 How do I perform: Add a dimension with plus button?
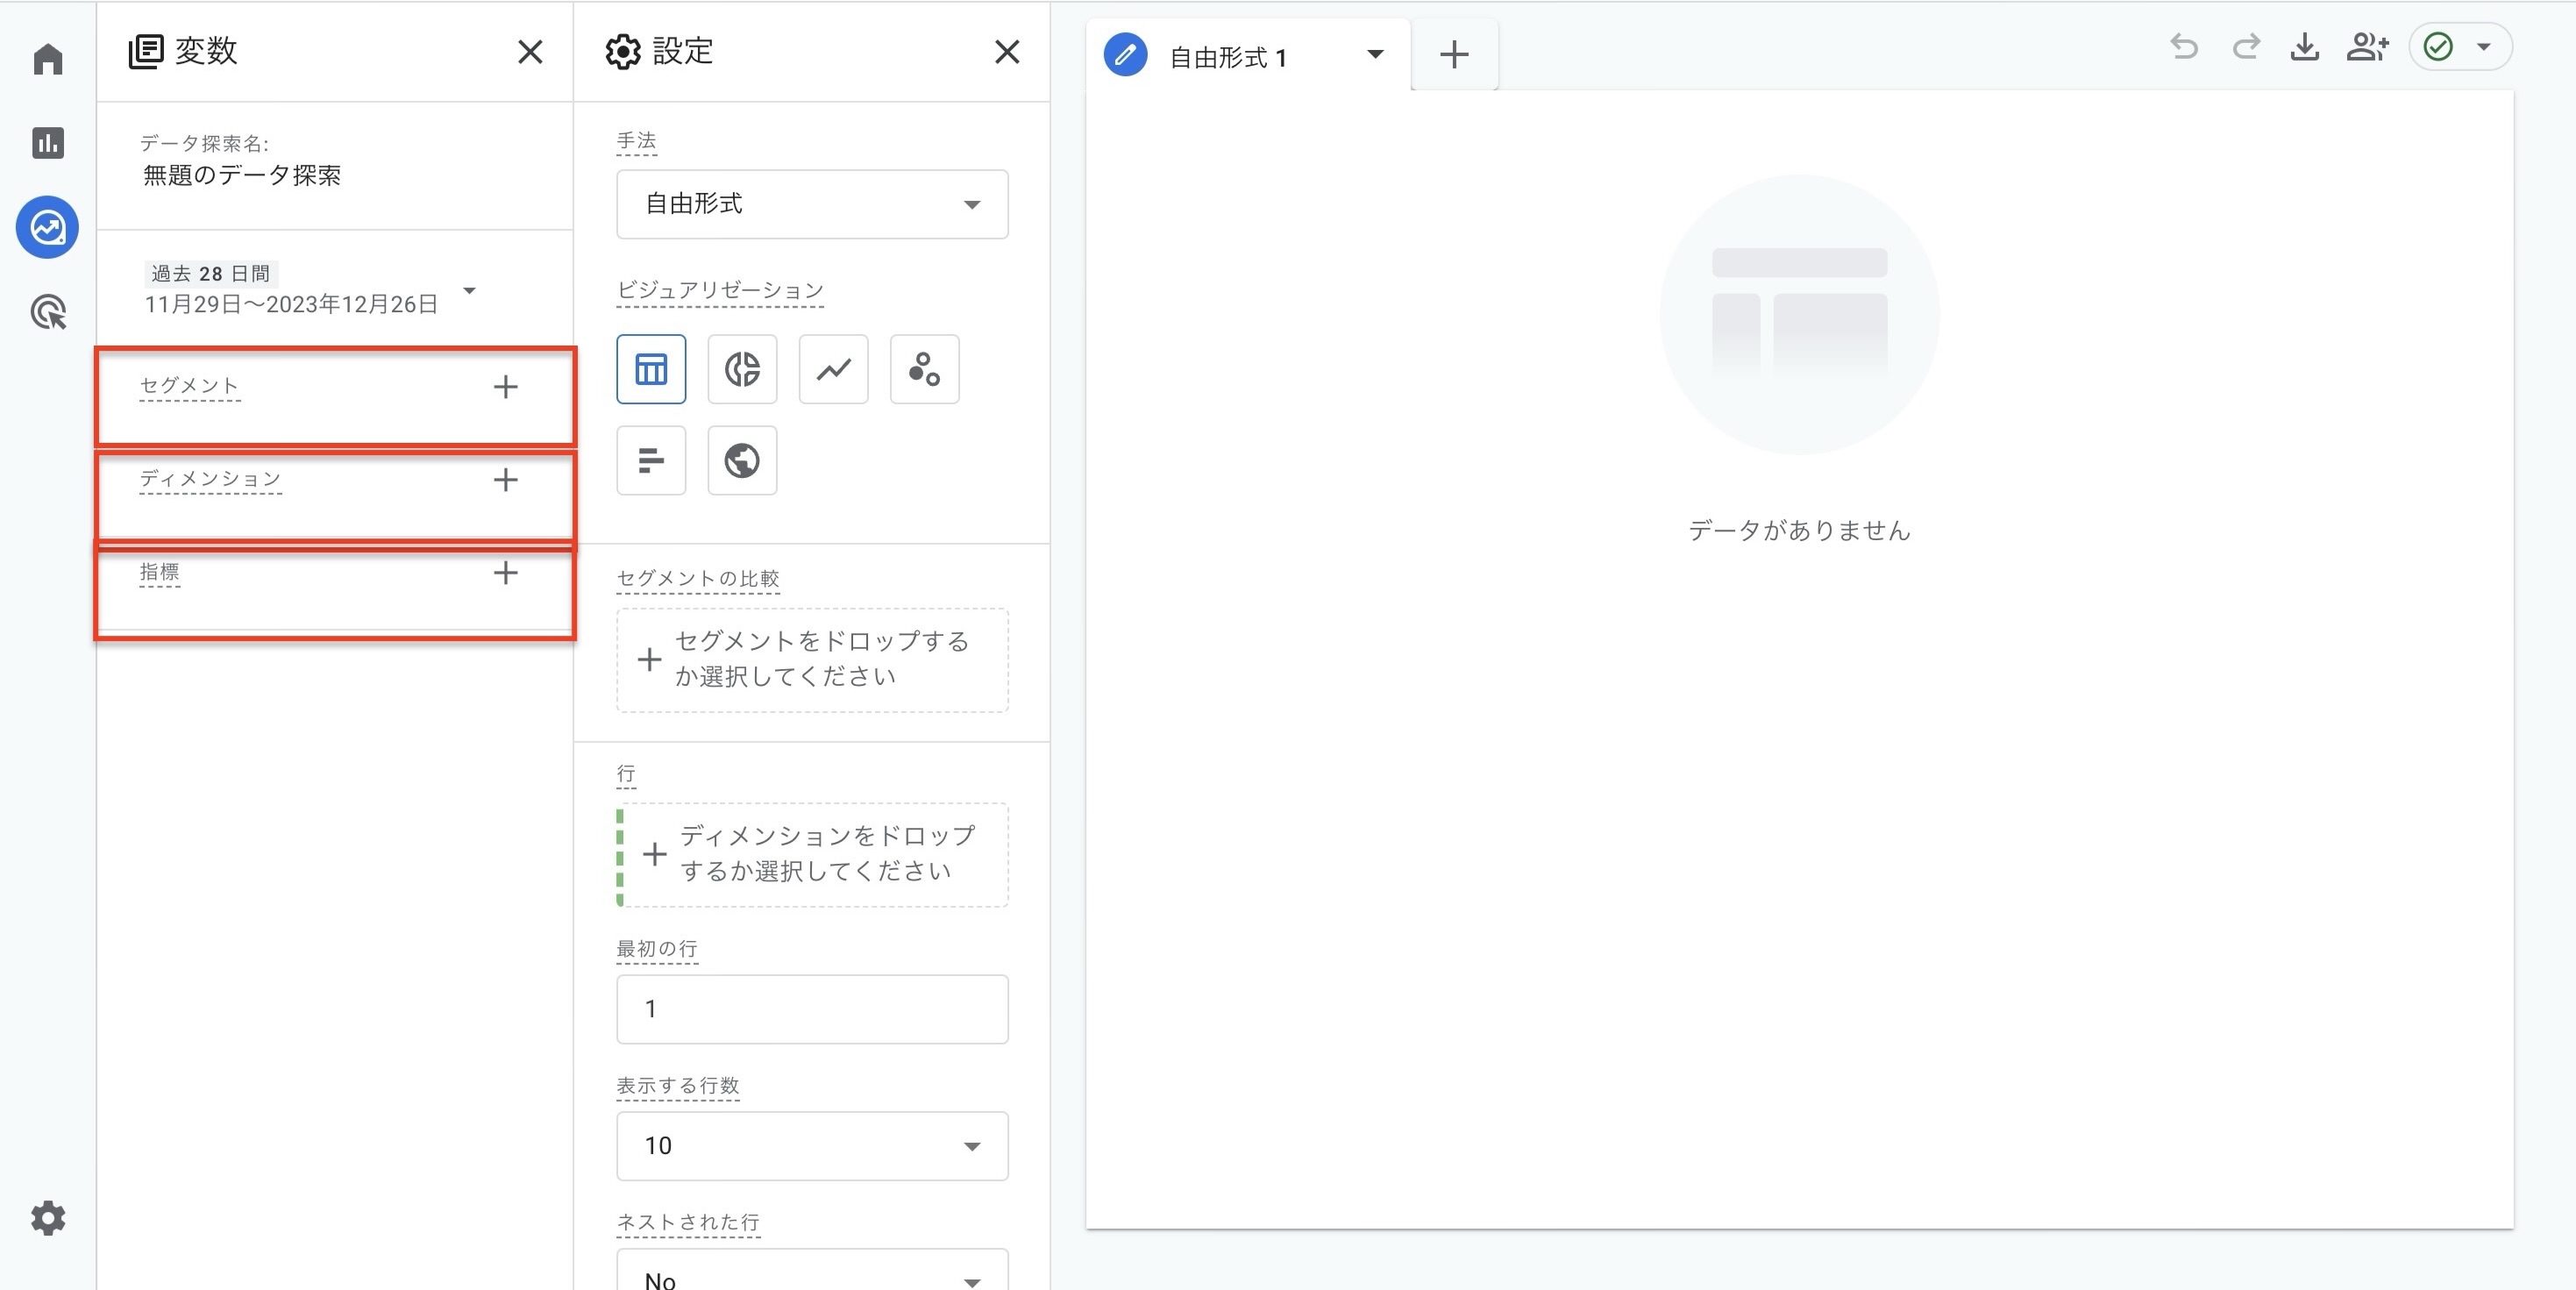click(506, 480)
